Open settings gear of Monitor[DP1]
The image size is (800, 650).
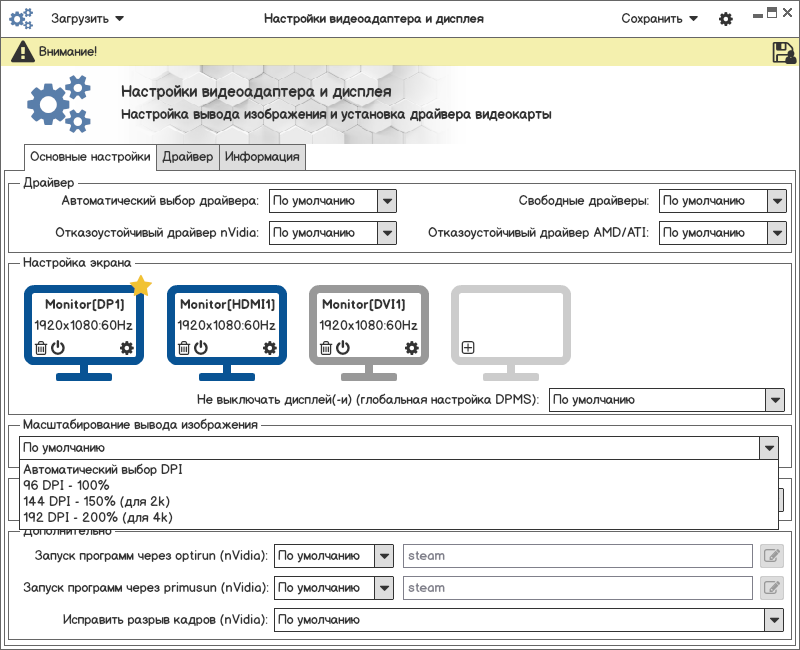click(127, 348)
